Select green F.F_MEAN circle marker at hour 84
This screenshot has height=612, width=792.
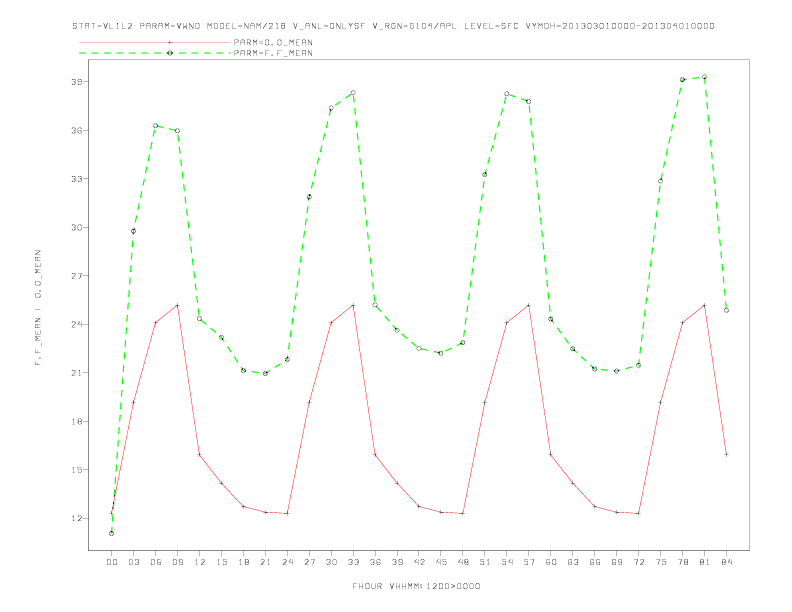point(726,311)
